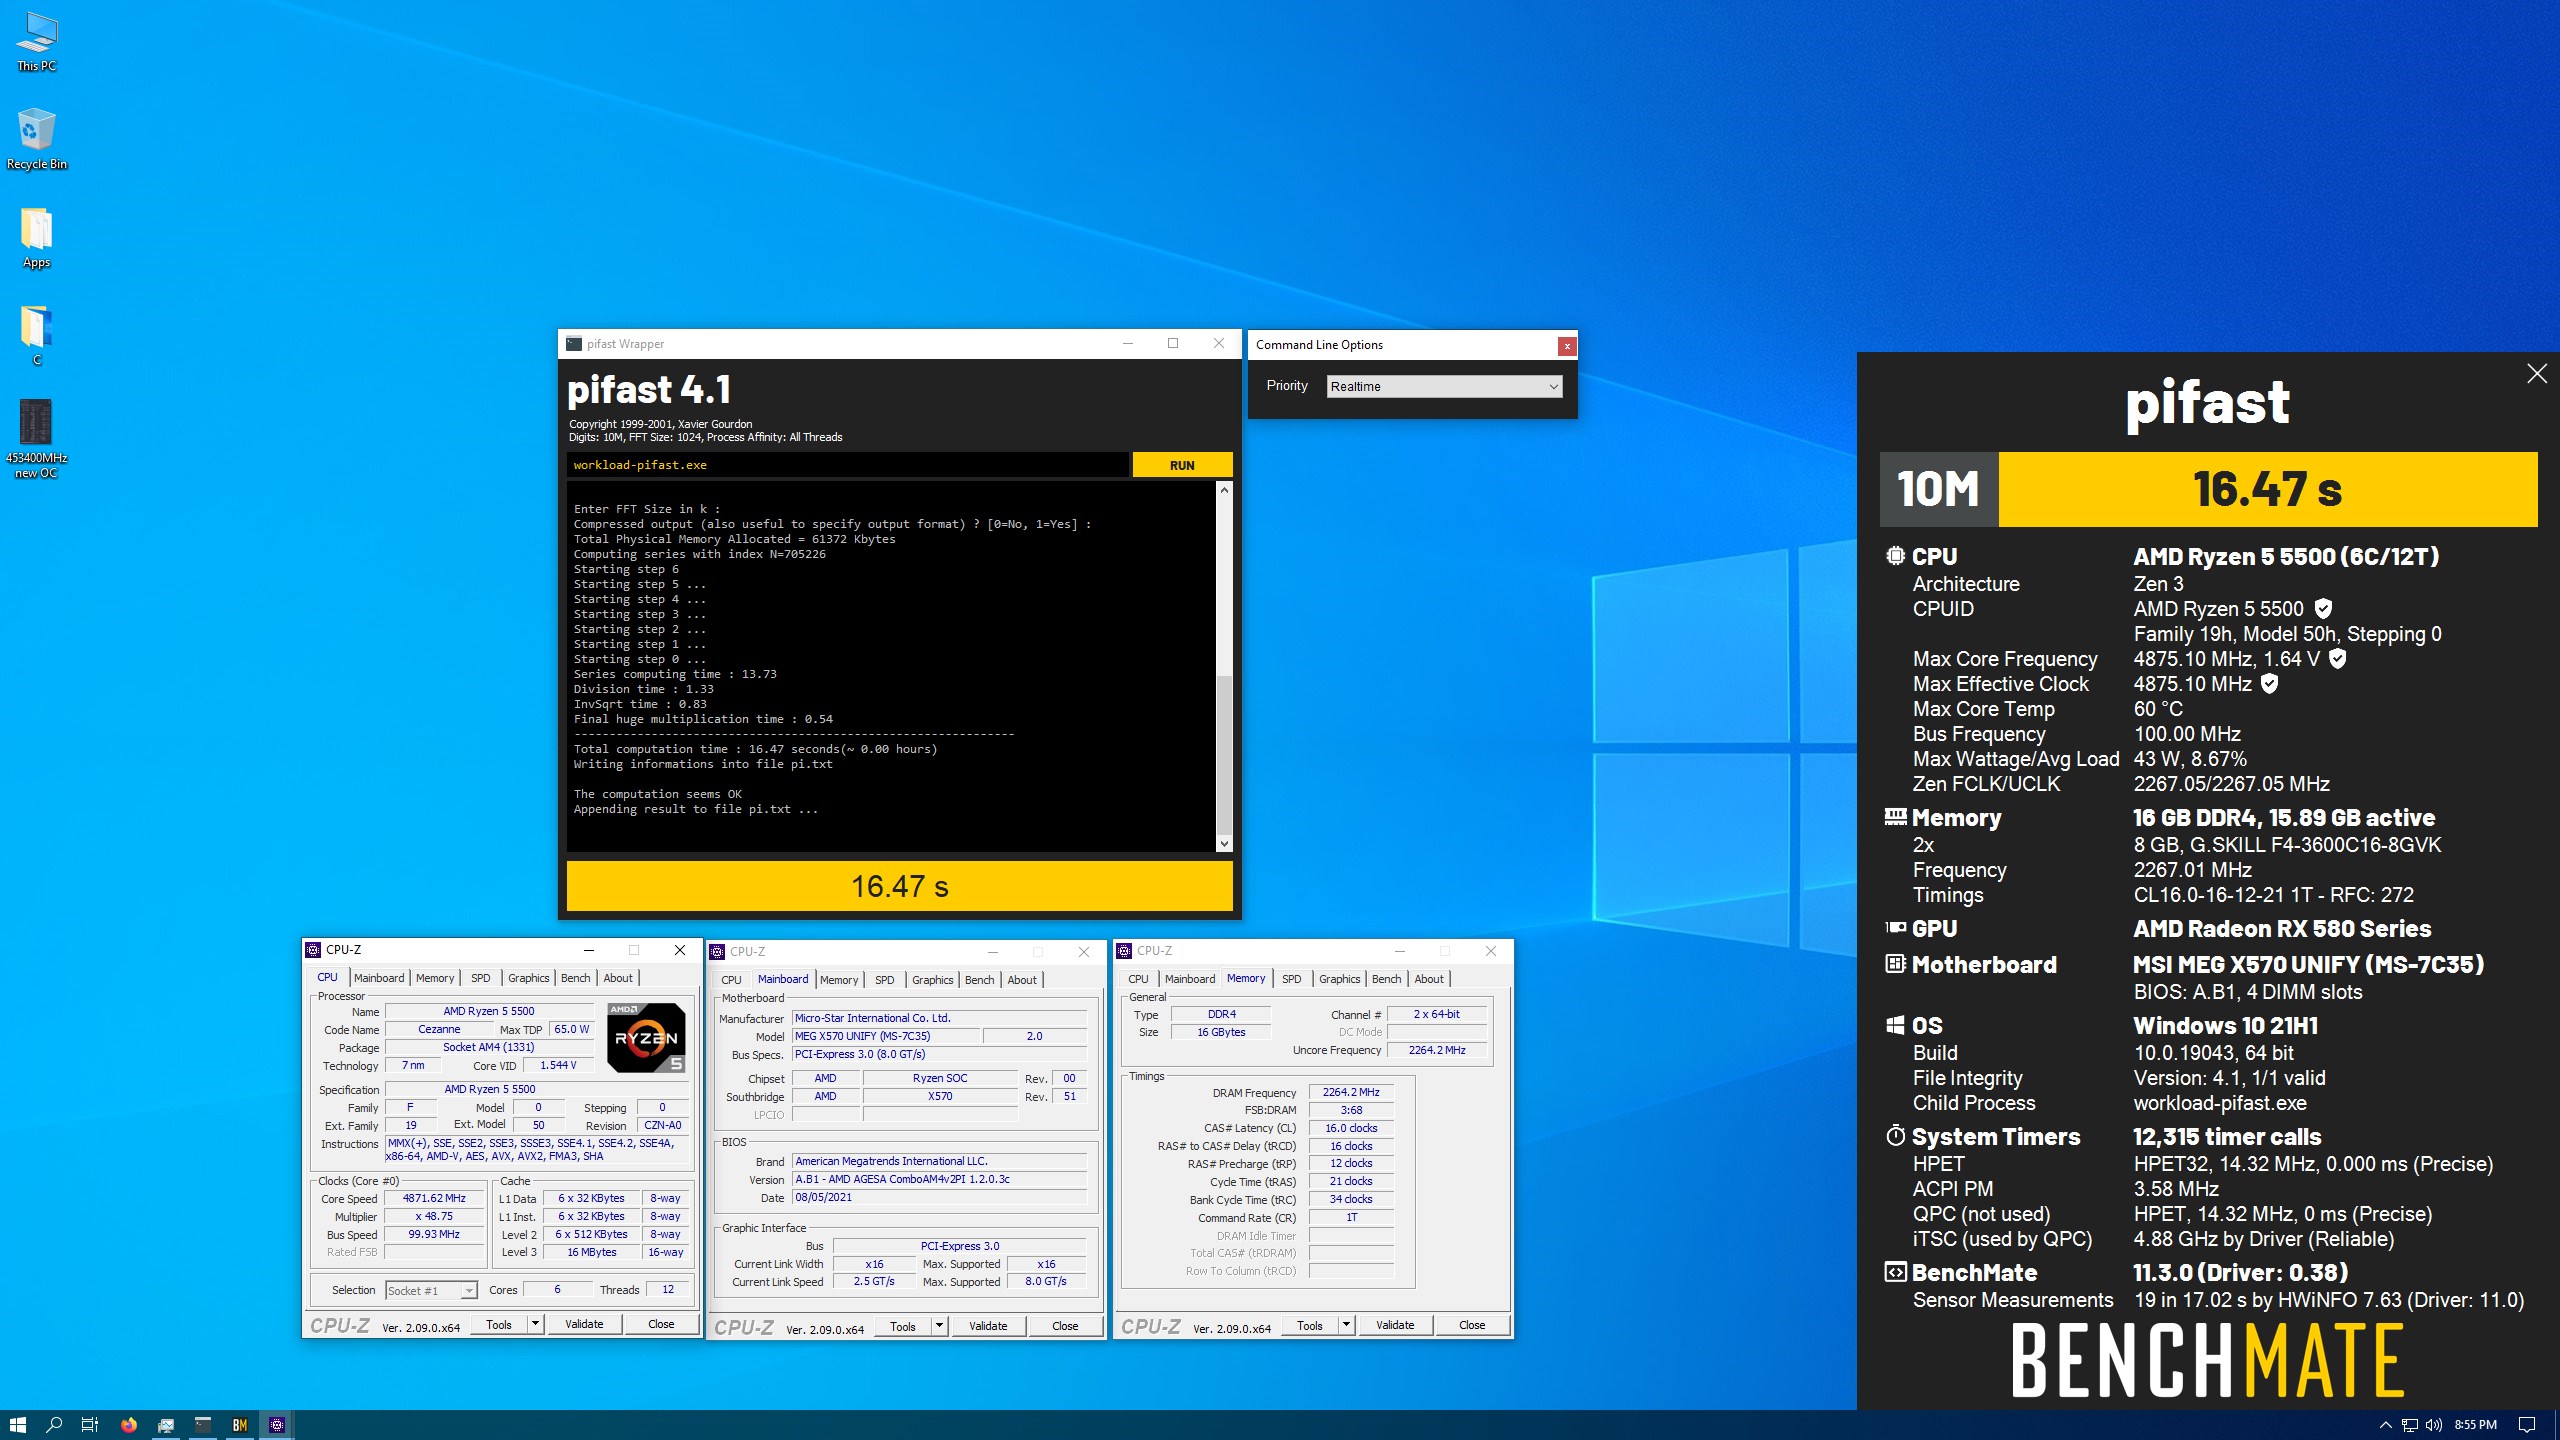Image resolution: width=2560 pixels, height=1440 pixels.
Task: Open About tab in CPU-Z Memory window
Action: click(x=1428, y=979)
